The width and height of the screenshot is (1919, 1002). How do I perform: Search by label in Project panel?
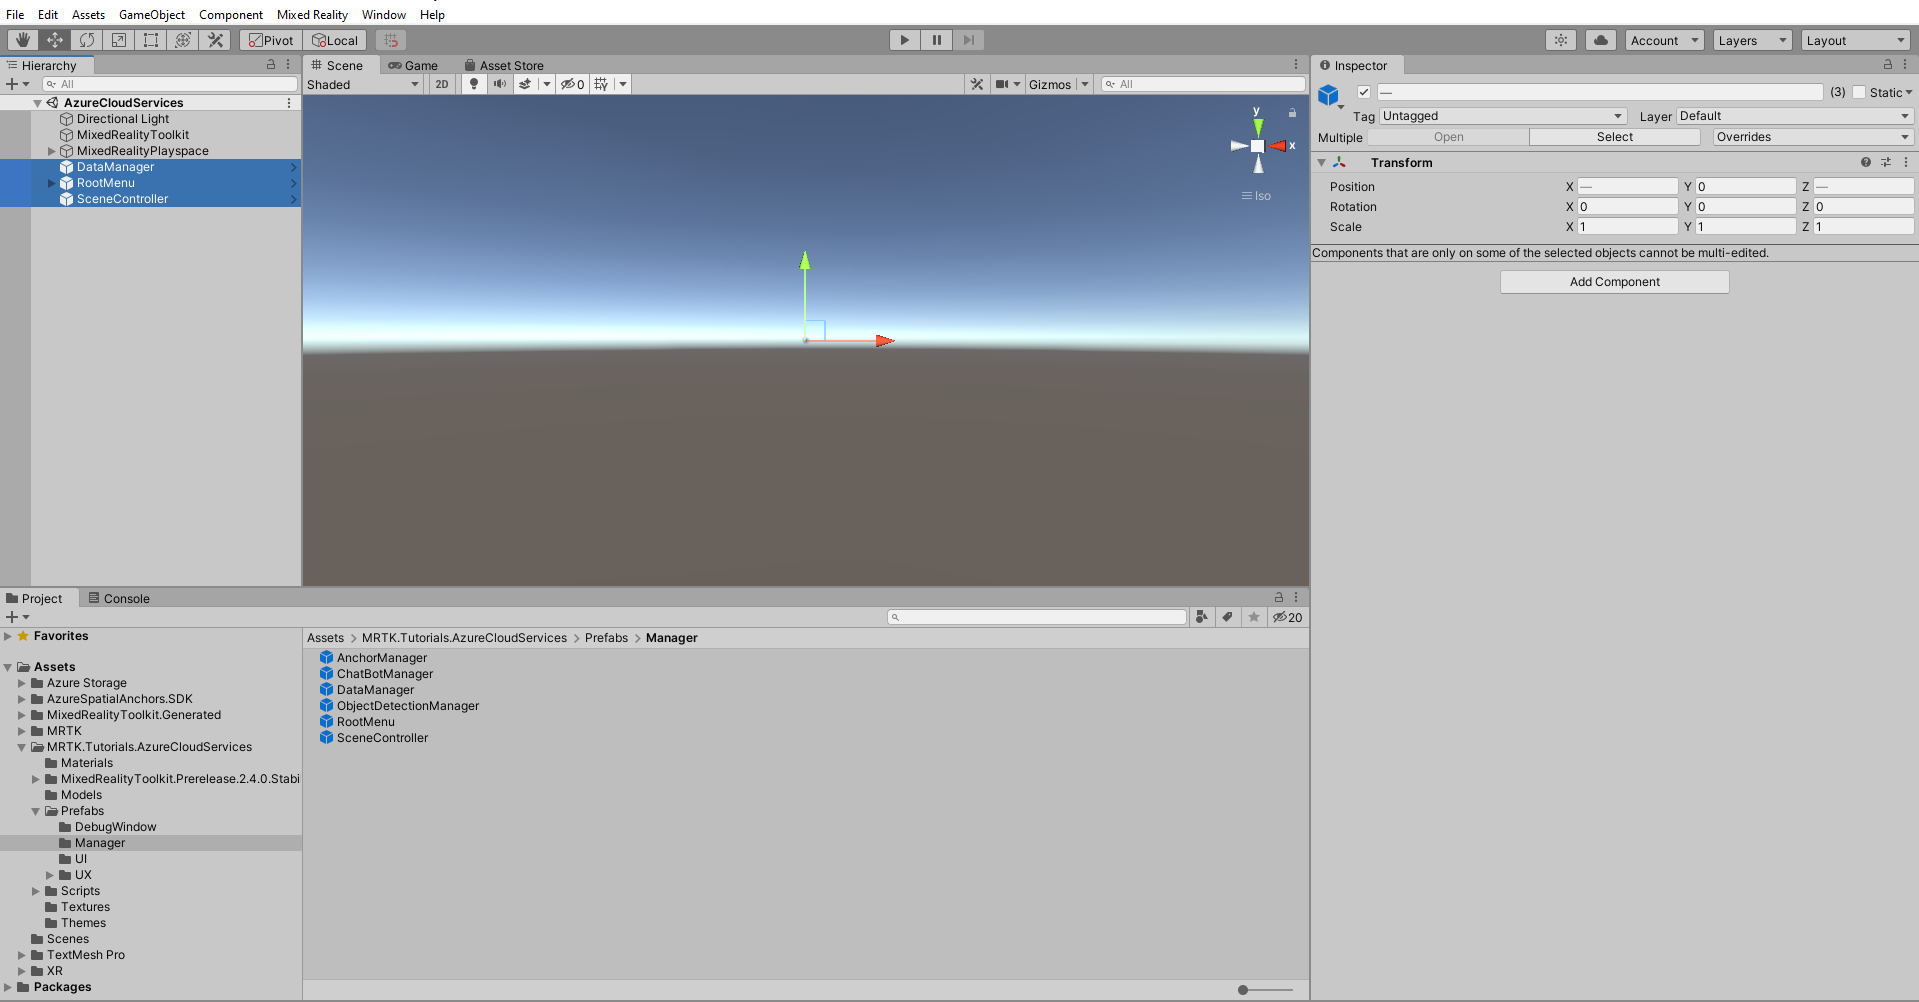click(x=1227, y=617)
